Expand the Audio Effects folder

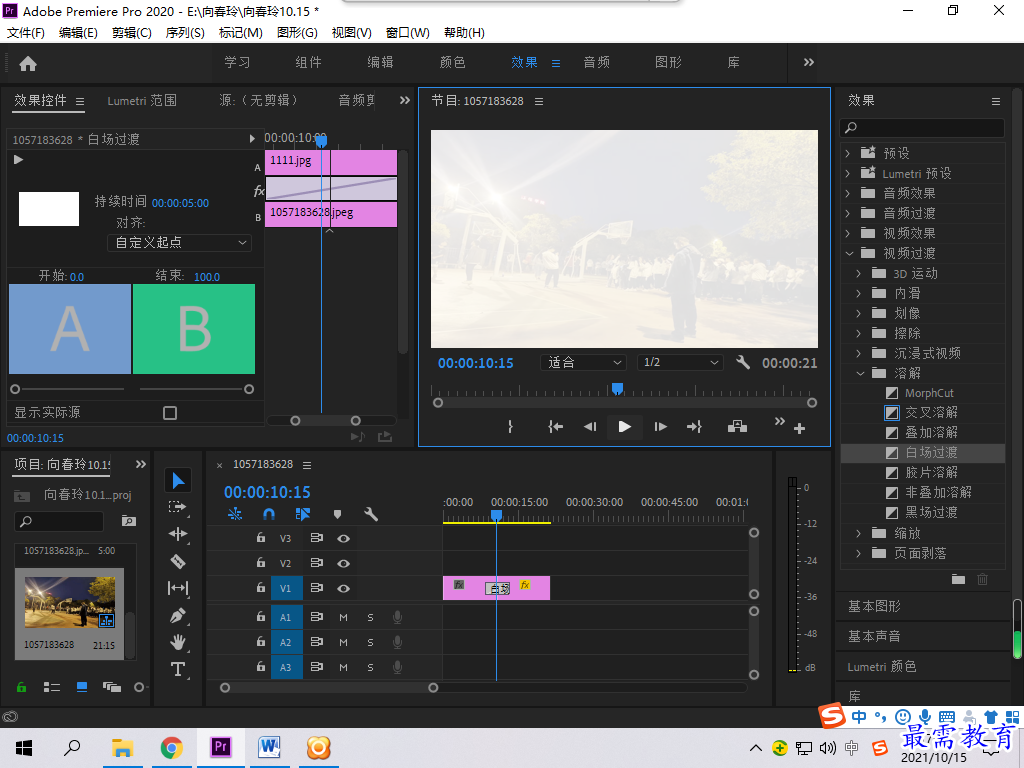point(848,193)
